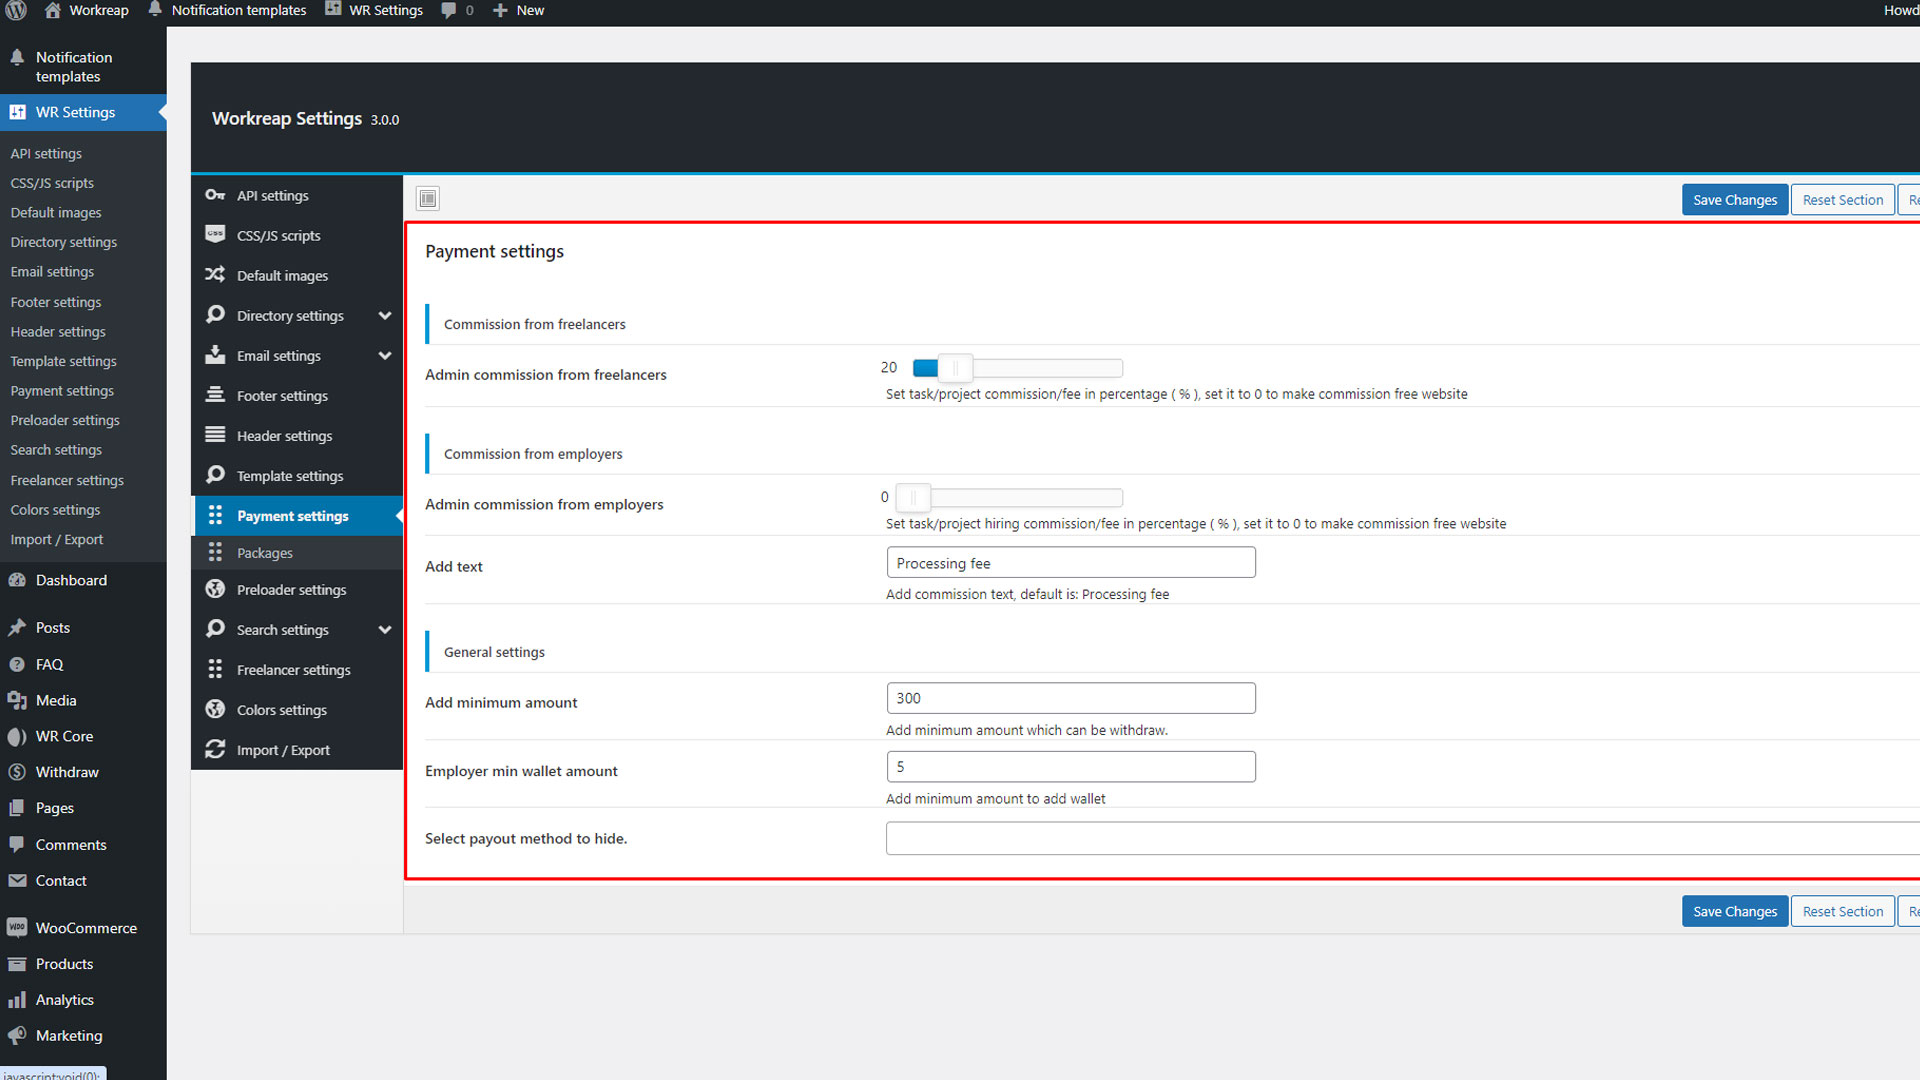Image resolution: width=1920 pixels, height=1080 pixels.
Task: Click the WooCommerce icon in left sidebar
Action: pos(17,928)
